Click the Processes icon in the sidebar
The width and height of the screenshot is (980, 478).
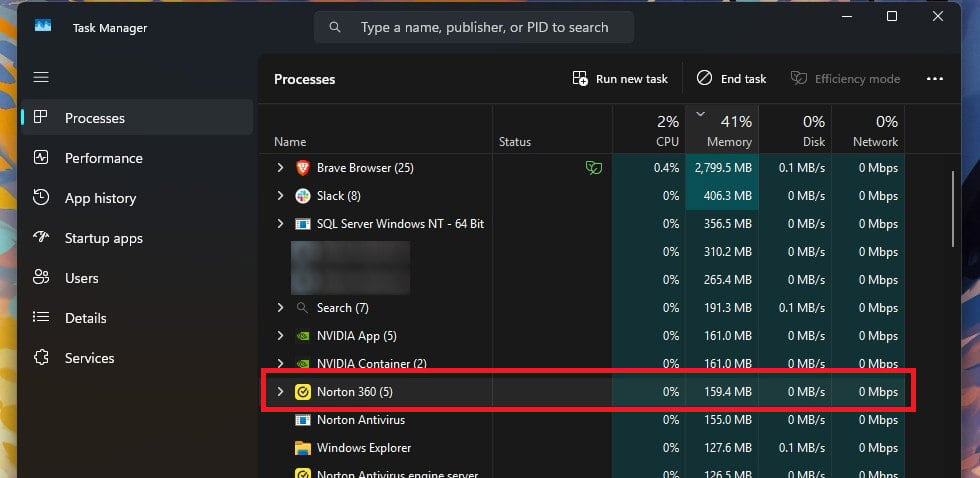[x=41, y=117]
